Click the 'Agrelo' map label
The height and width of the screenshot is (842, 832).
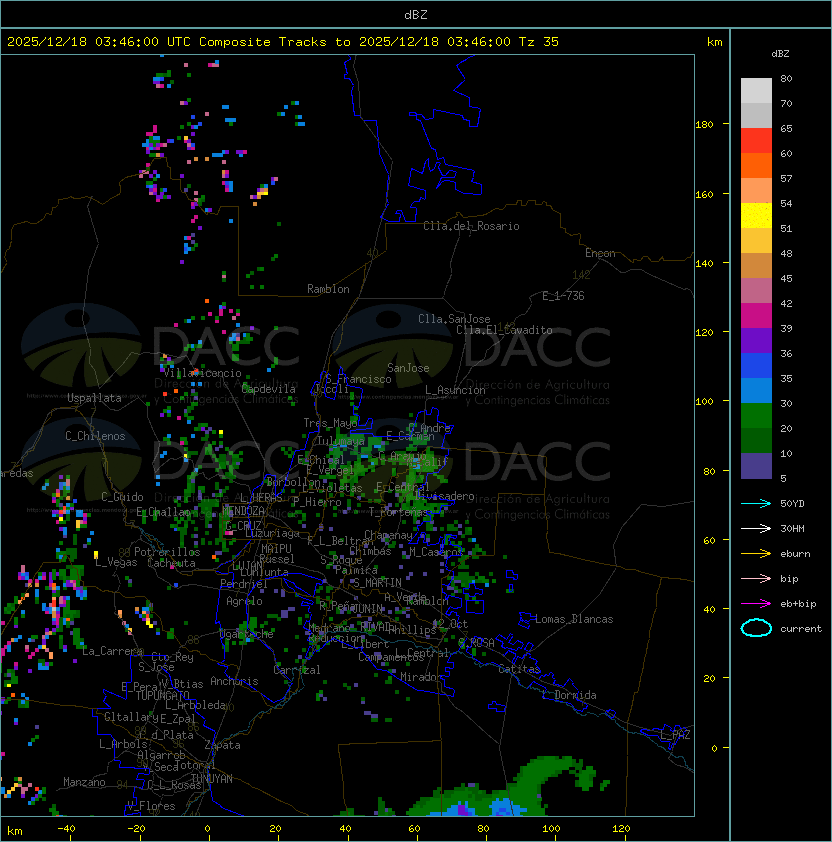coord(244,601)
